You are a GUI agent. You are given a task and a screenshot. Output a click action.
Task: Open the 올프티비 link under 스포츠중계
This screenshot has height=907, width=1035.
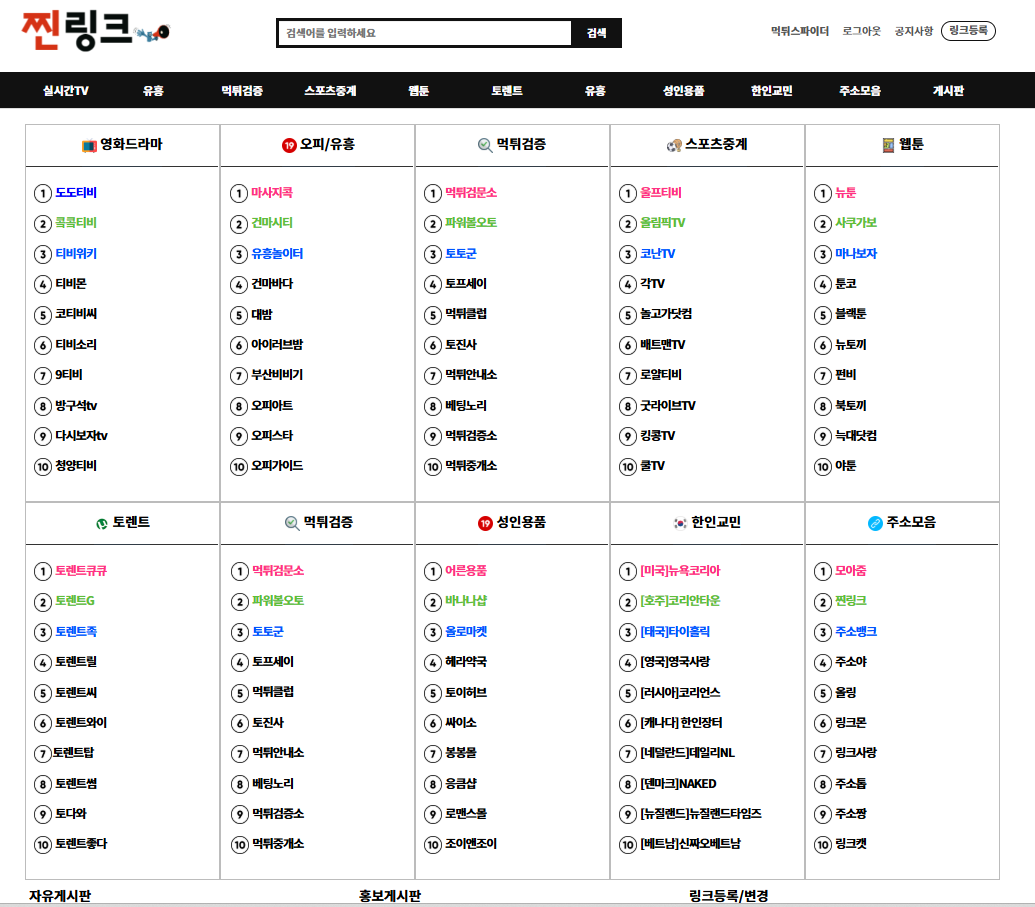coord(660,193)
